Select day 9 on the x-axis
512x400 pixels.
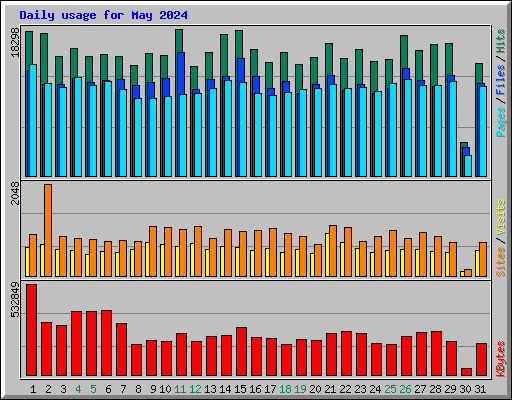[x=153, y=389]
